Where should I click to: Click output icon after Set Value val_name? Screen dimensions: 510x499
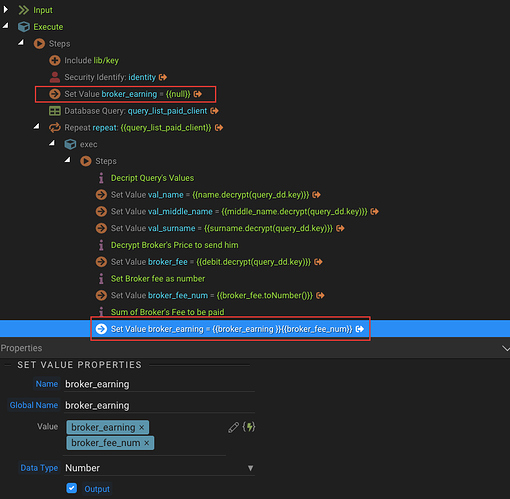click(316, 195)
